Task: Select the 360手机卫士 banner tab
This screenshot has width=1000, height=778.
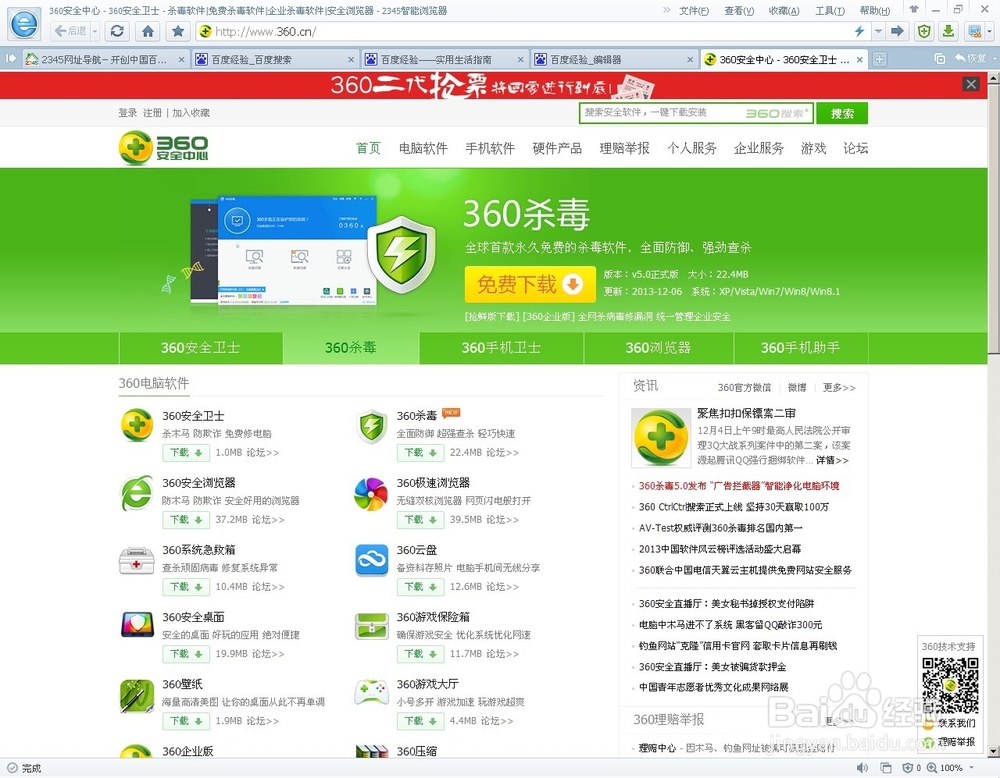Action: pyautogui.click(x=501, y=348)
